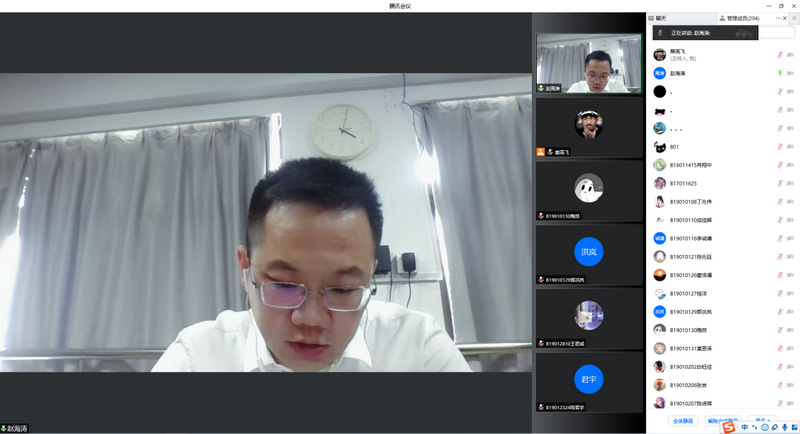Click the member search field
The width and height of the screenshot is (800, 434).
(777, 33)
